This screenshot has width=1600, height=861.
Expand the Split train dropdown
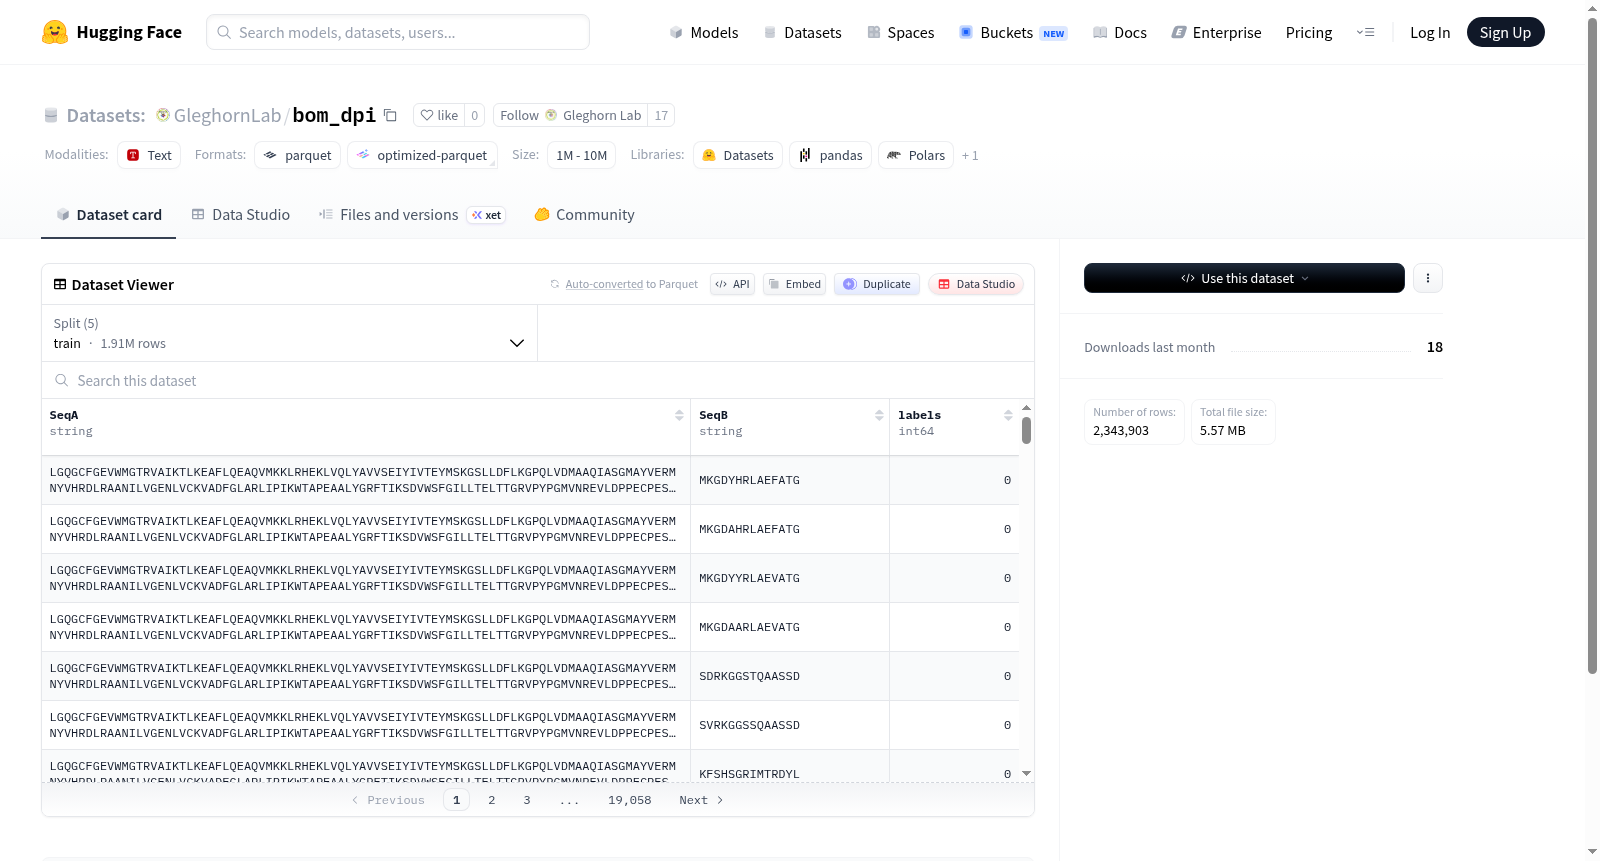290,333
